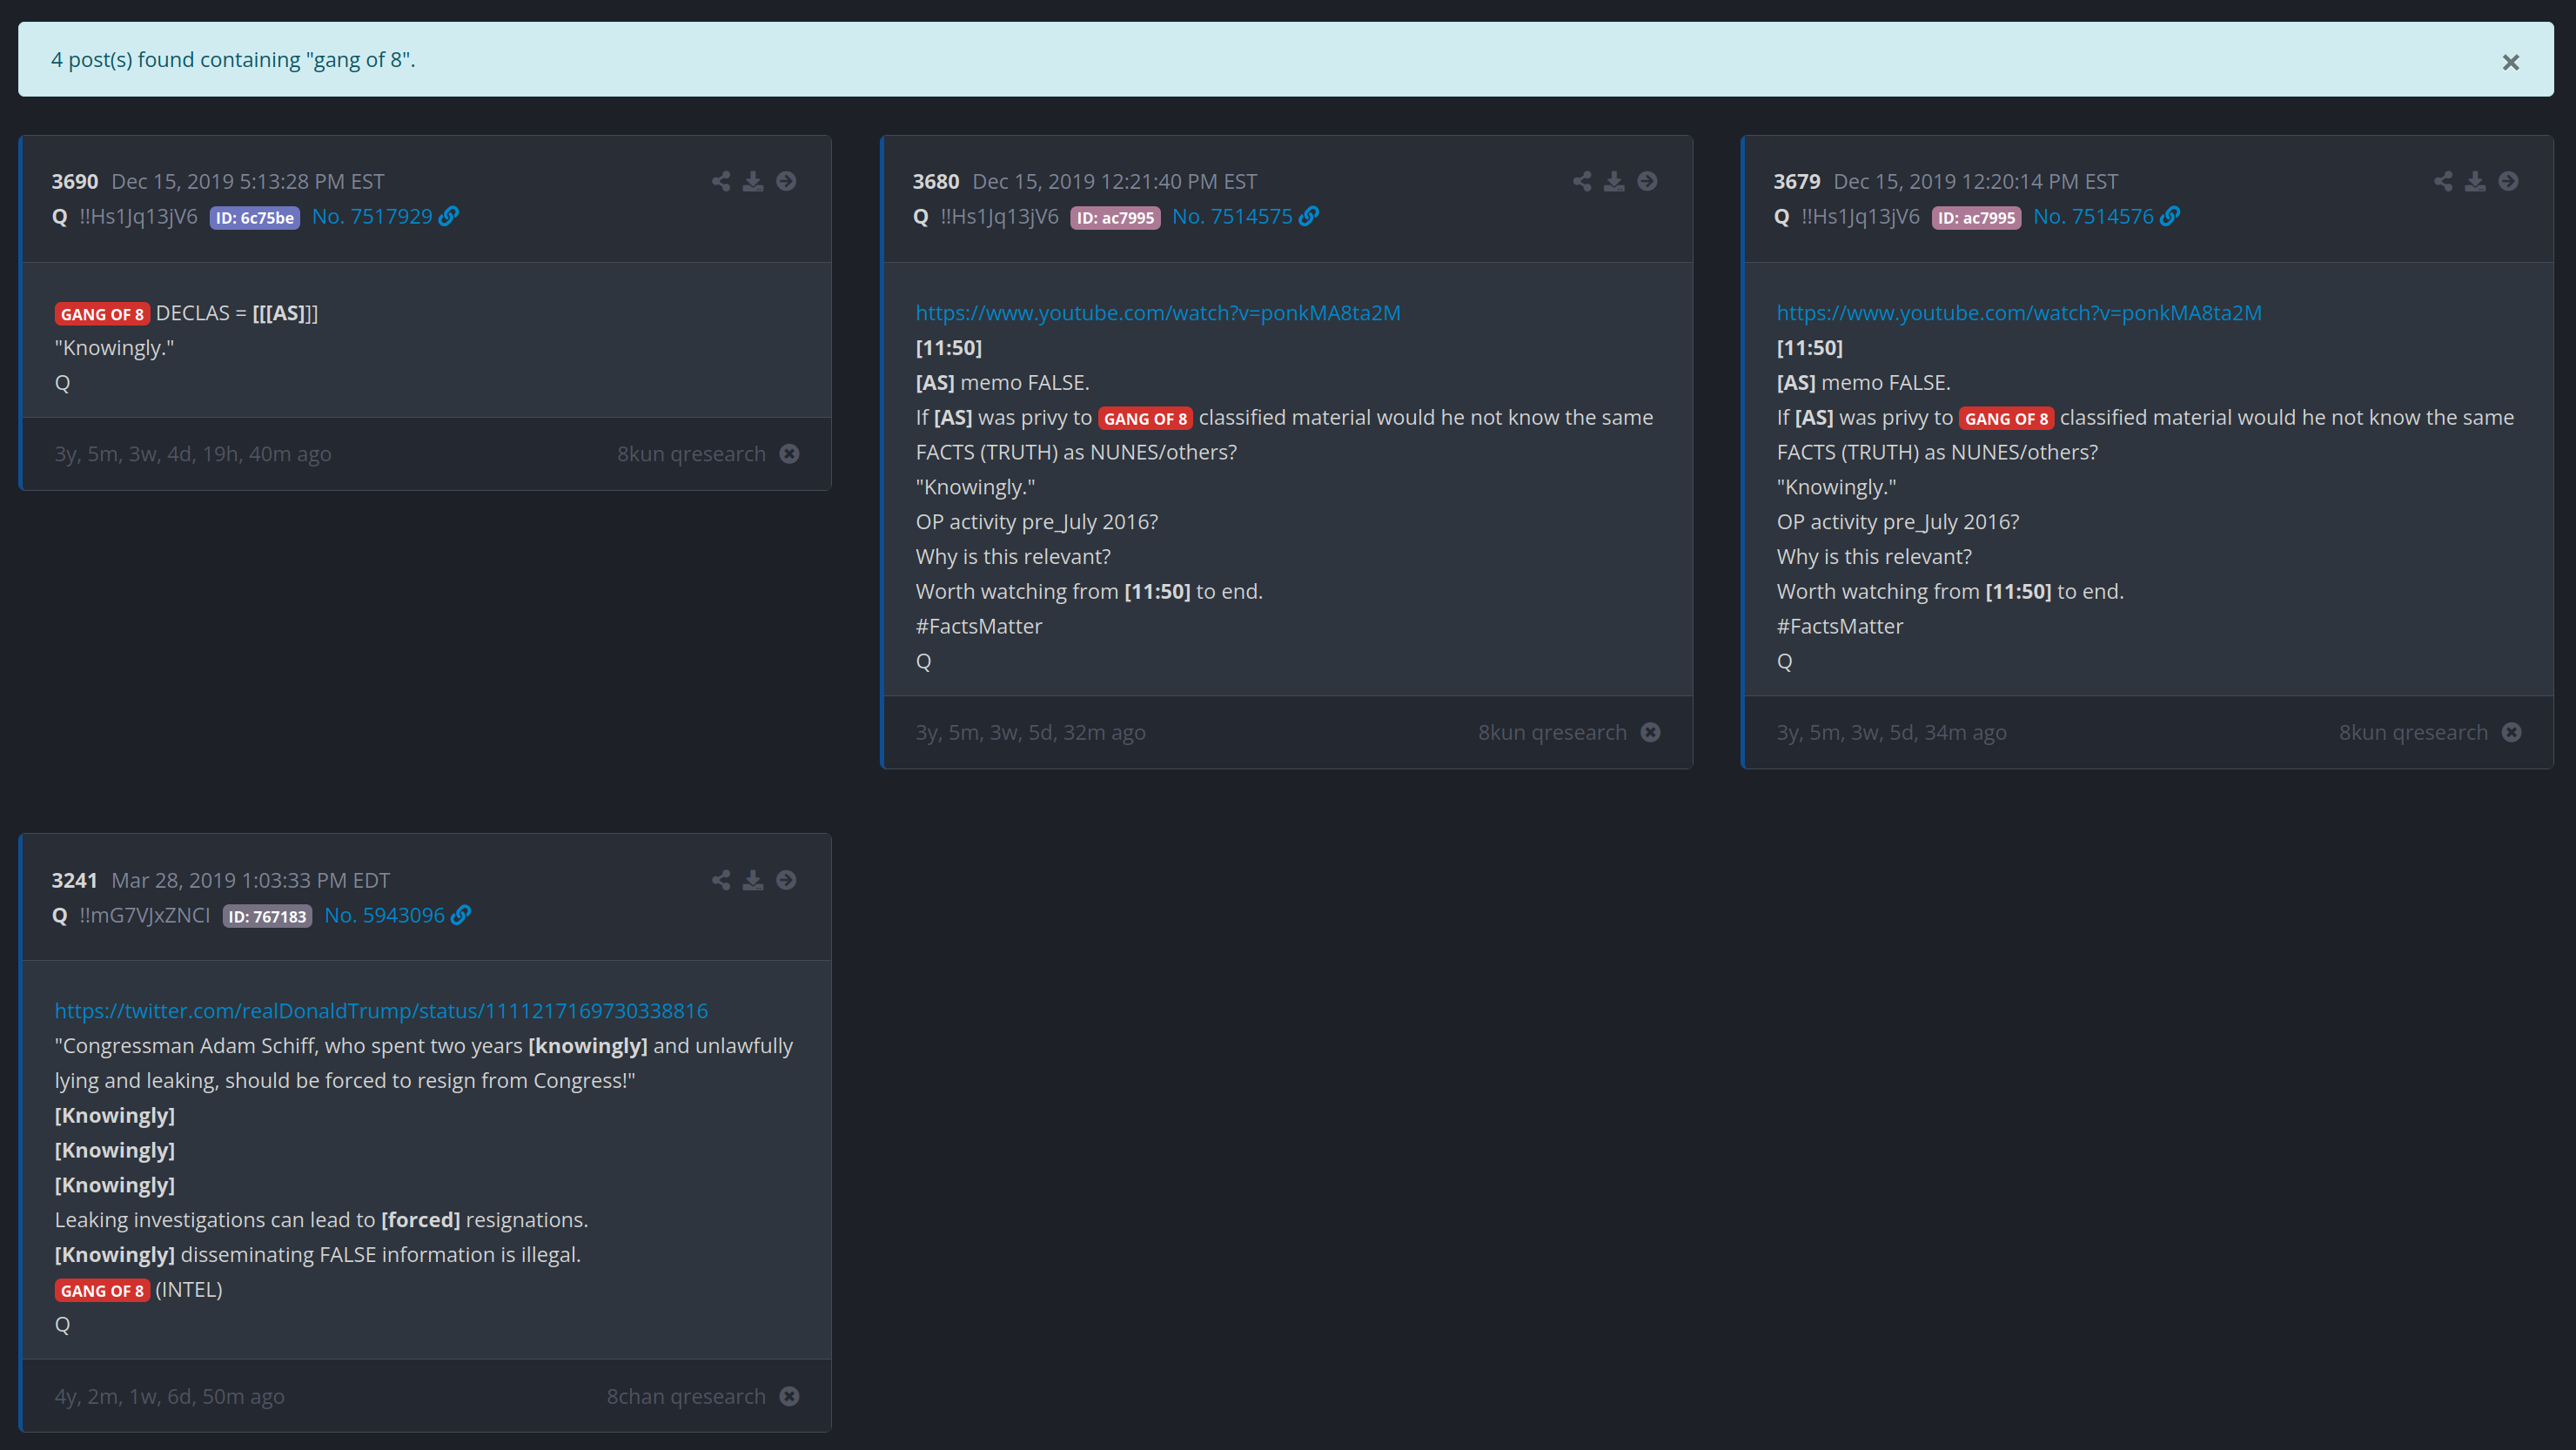2576x1450 pixels.
Task: Click '8kun qresearch' label in post 3680
Action: pos(1552,732)
